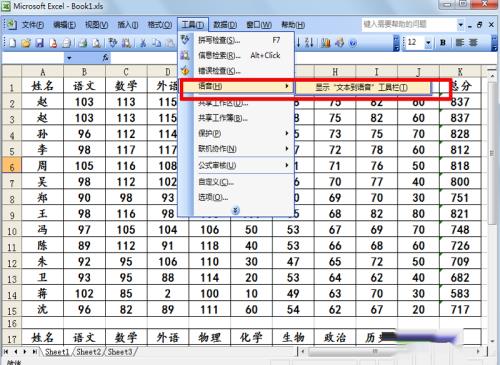Select column B header
500x365 pixels.
pos(84,72)
